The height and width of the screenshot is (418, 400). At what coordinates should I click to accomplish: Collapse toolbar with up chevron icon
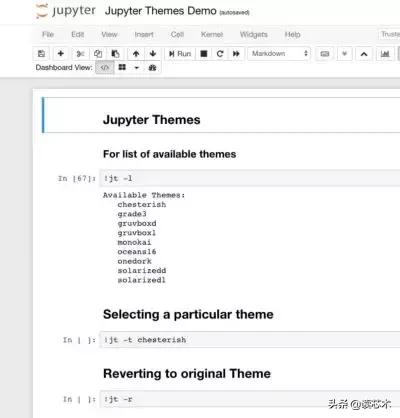click(364, 54)
